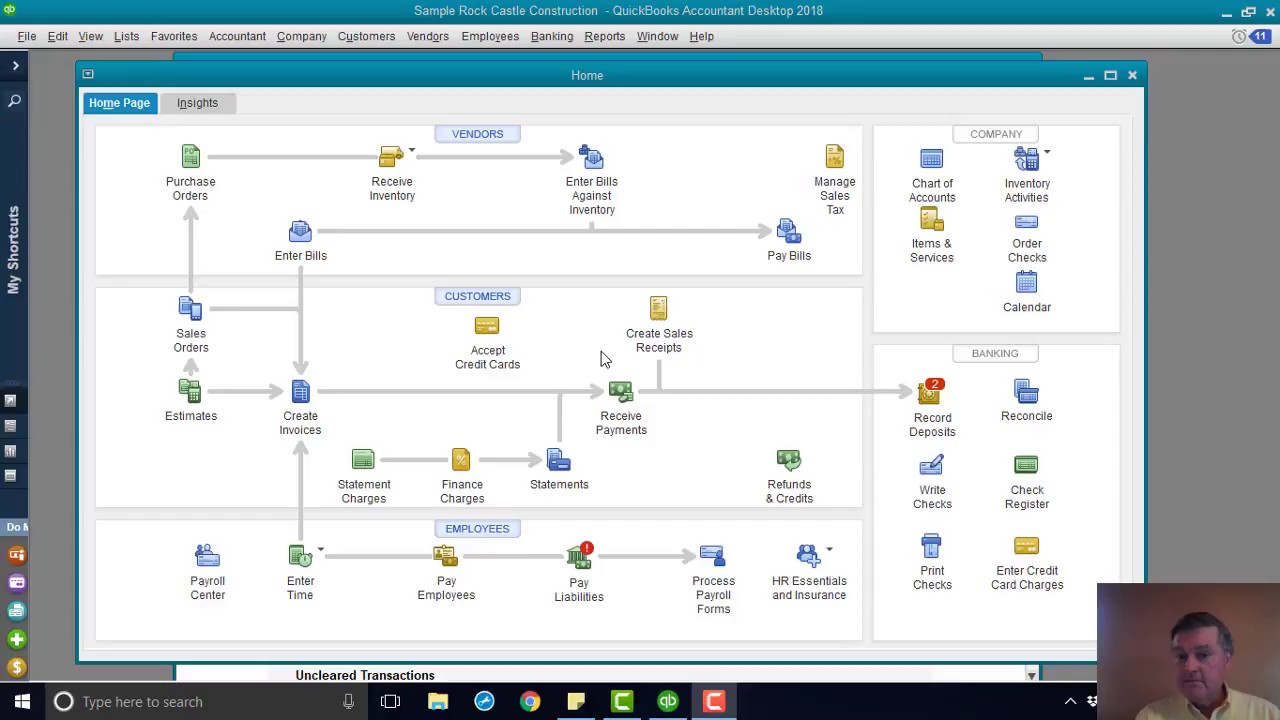Image resolution: width=1280 pixels, height=720 pixels.
Task: Click the Windows Start button
Action: point(22,701)
